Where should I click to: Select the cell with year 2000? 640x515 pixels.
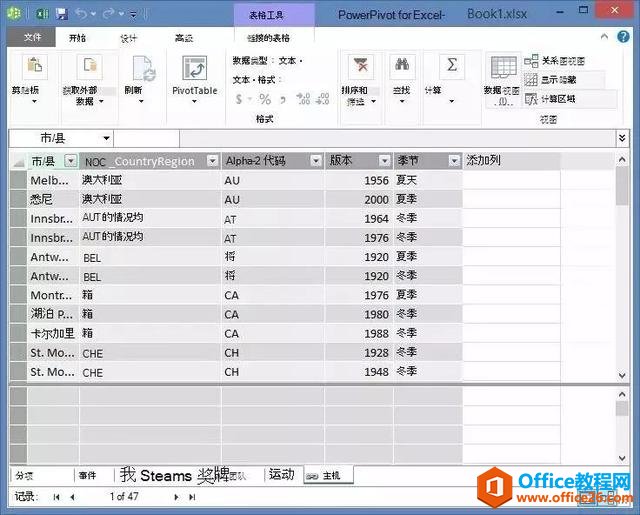359,200
